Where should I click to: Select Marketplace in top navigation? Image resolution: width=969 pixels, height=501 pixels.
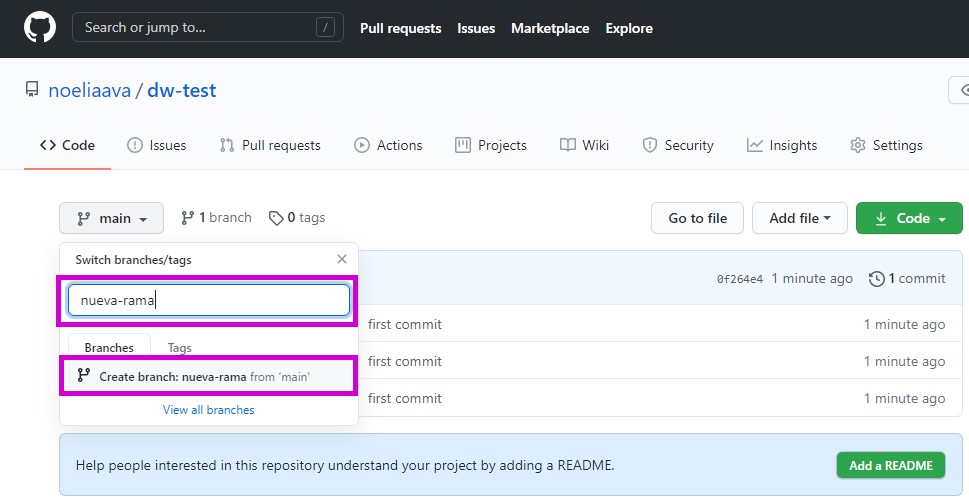tap(550, 28)
